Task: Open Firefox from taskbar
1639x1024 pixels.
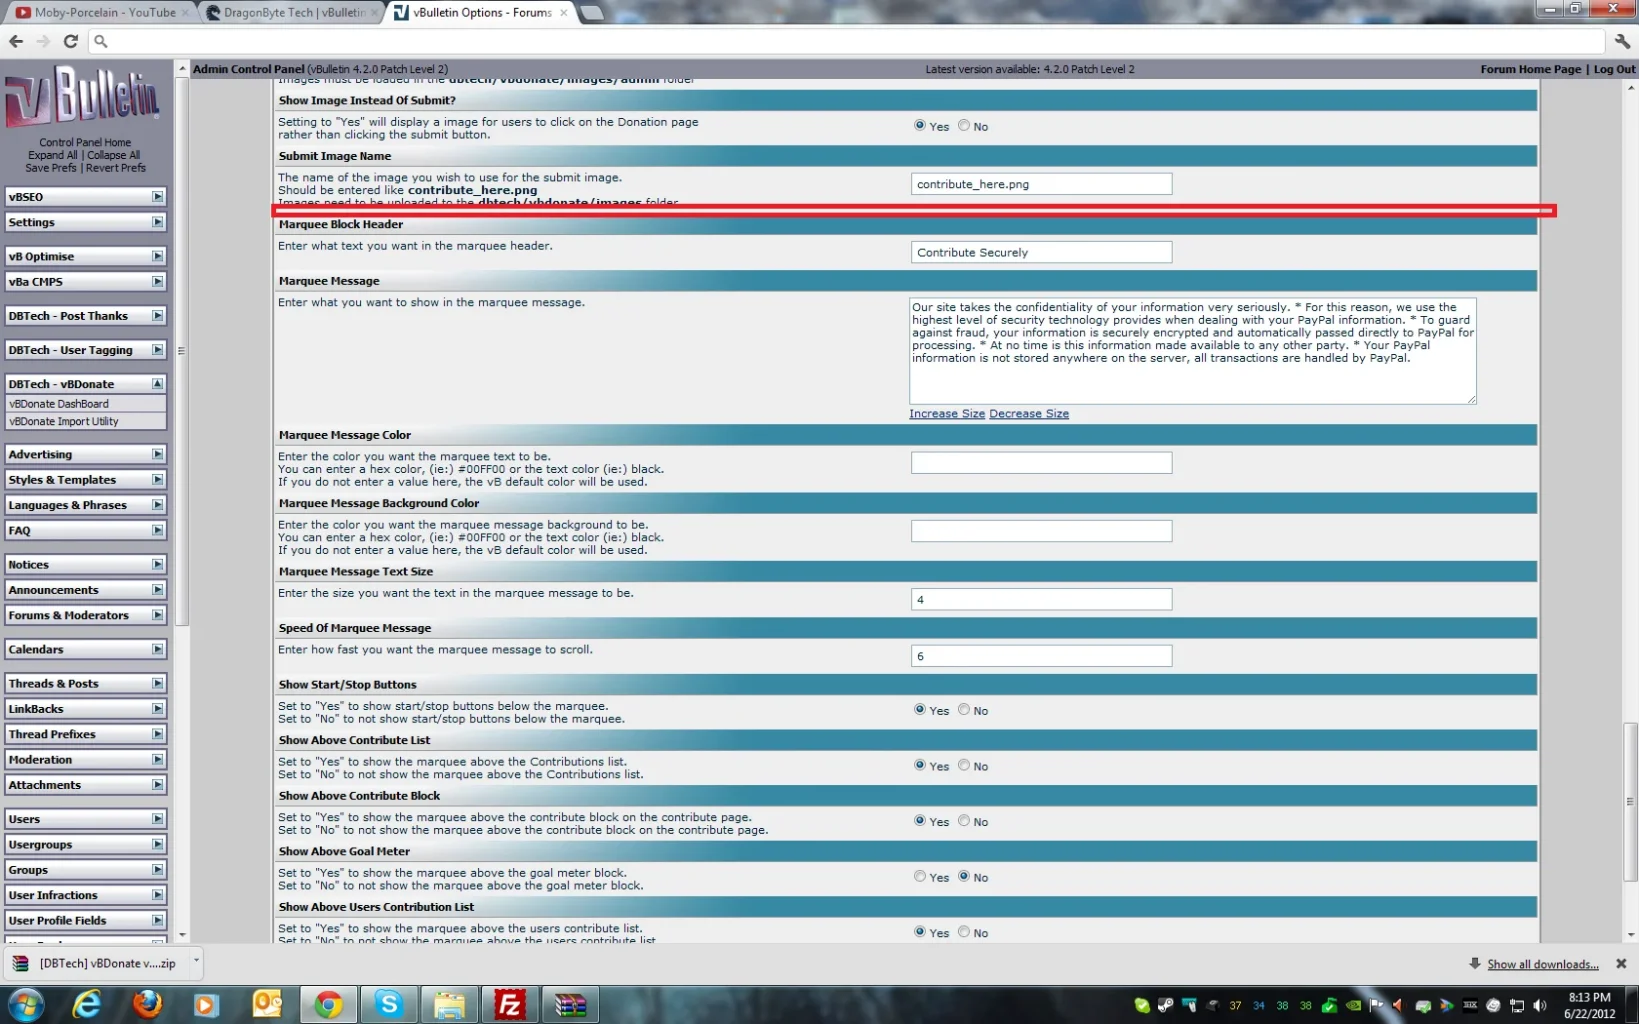Action: coord(147,1004)
